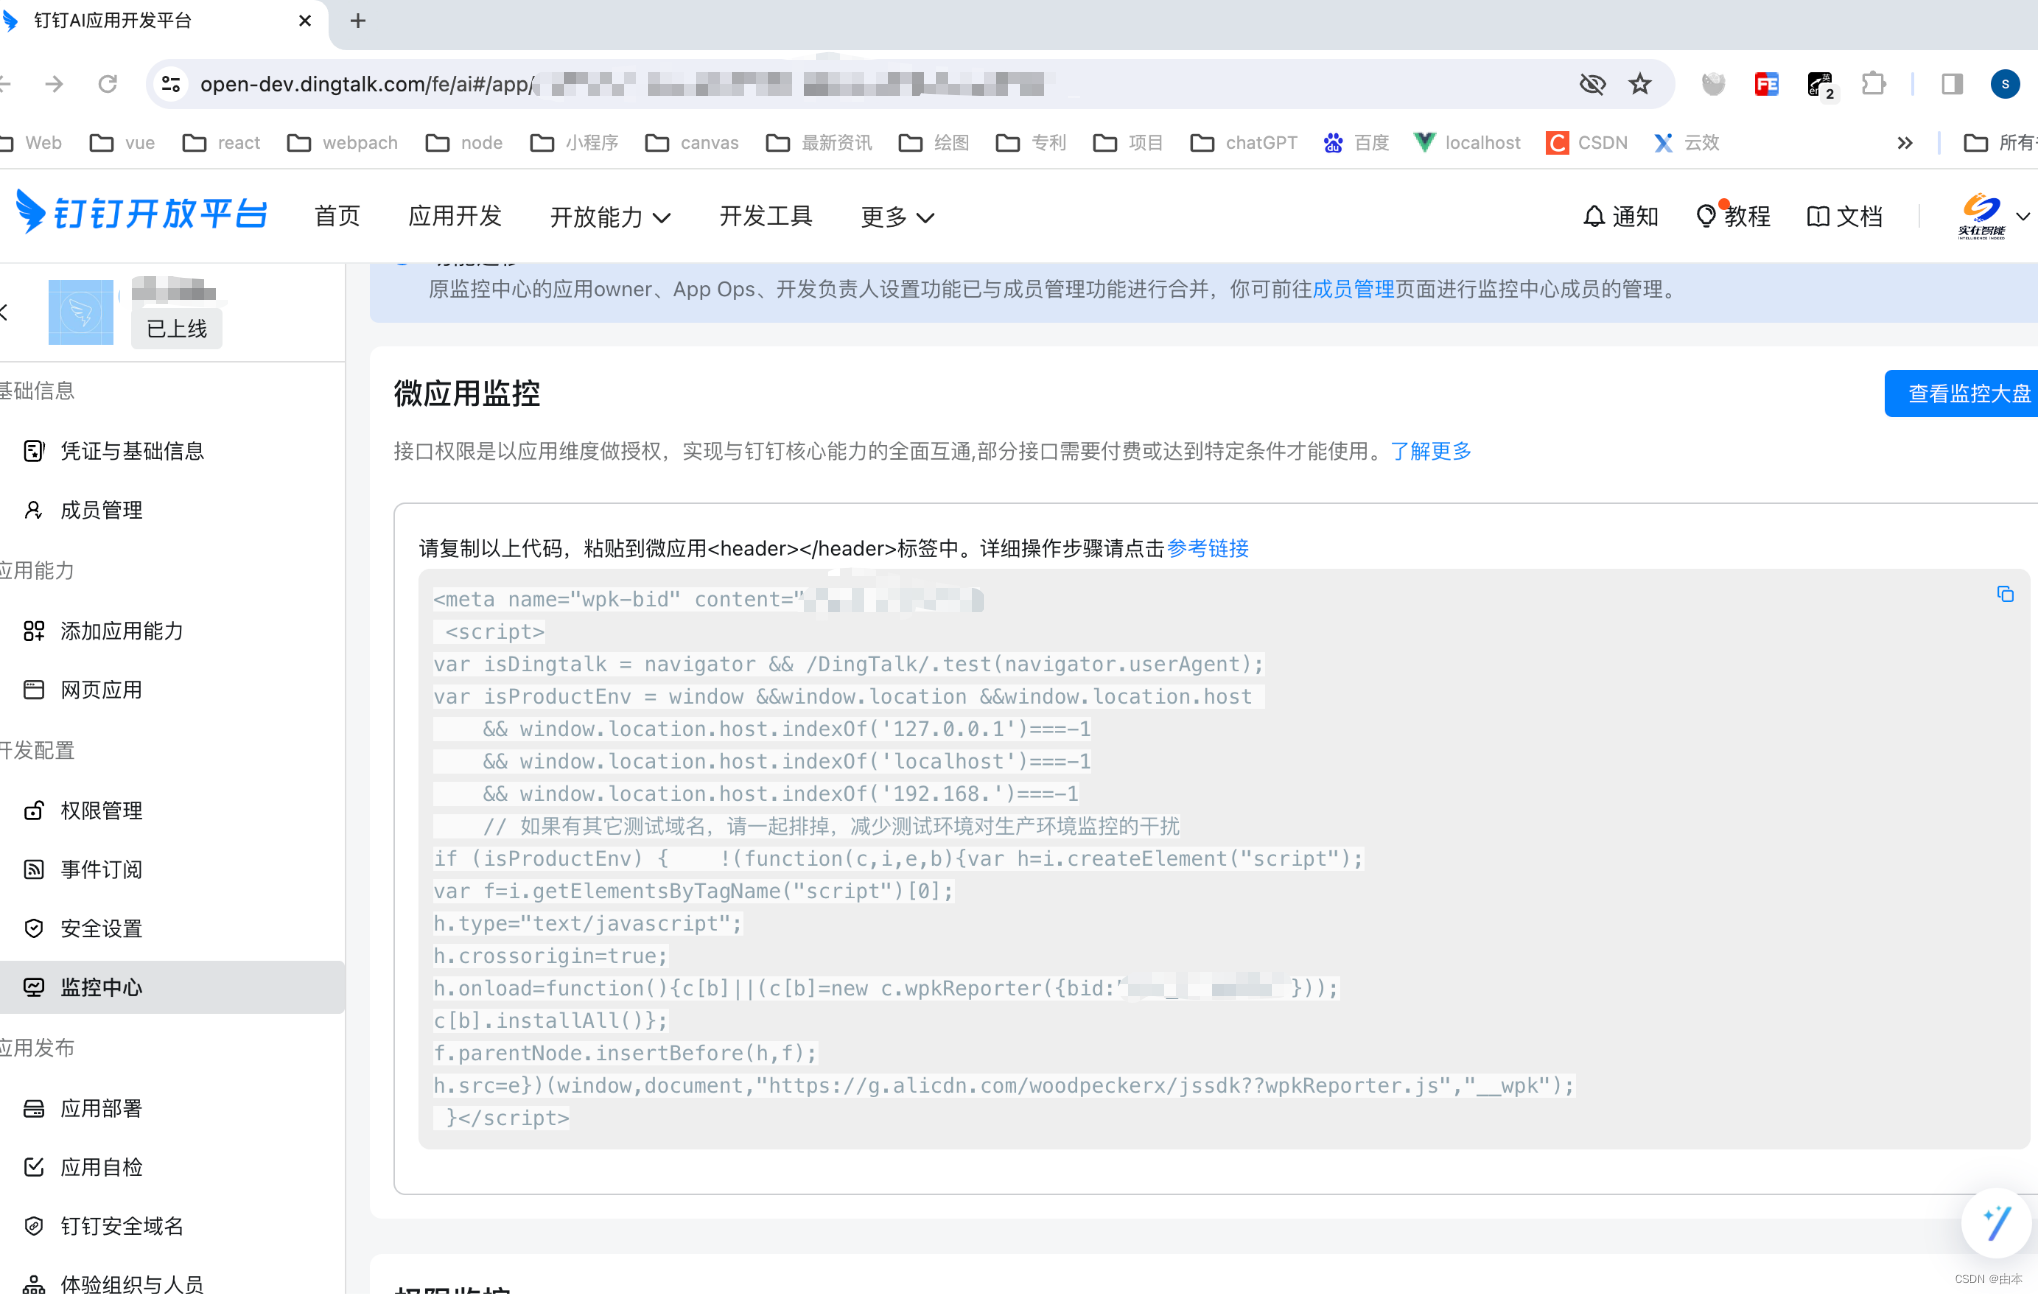Toggle the browser side panel icon
This screenshot has height=1294, width=2038.
coord(1952,84)
